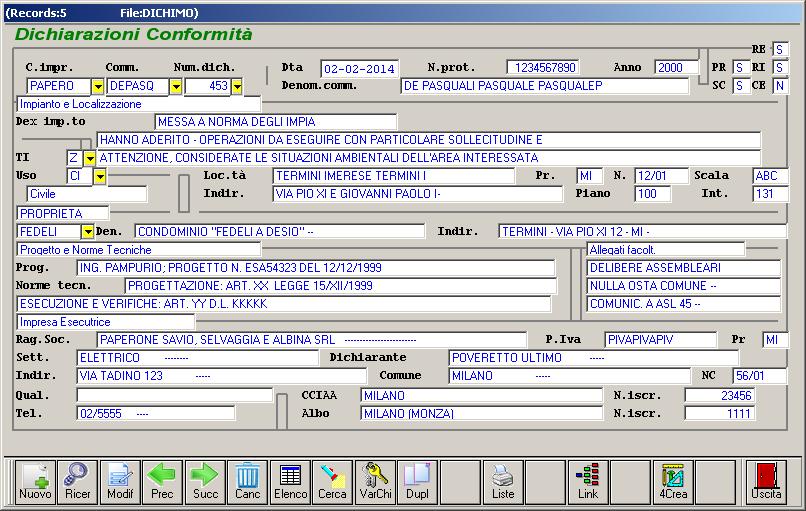
Task: Open the 4Crea tool icon
Action: coord(673,481)
